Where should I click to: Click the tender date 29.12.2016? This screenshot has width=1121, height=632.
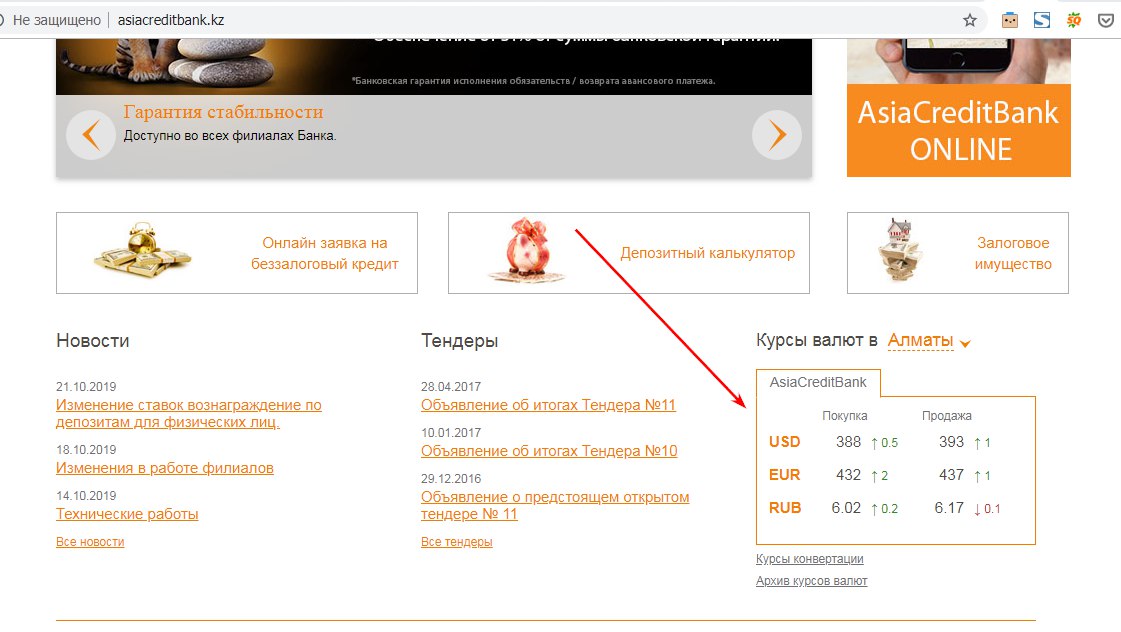coord(450,478)
